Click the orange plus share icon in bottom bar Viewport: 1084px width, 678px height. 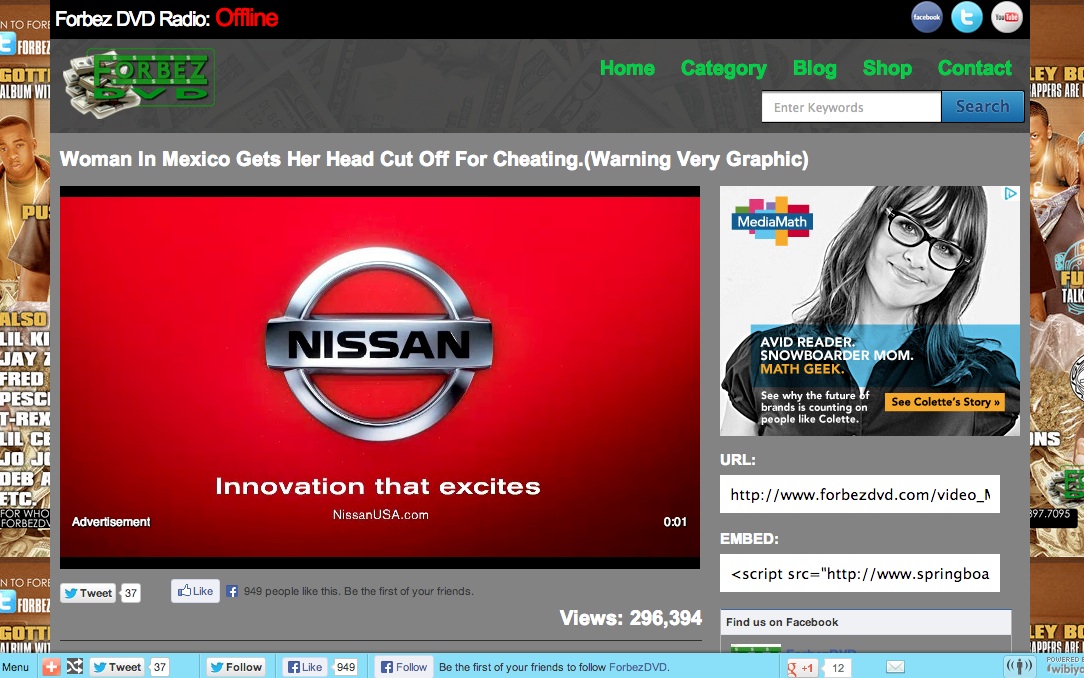pyautogui.click(x=51, y=667)
